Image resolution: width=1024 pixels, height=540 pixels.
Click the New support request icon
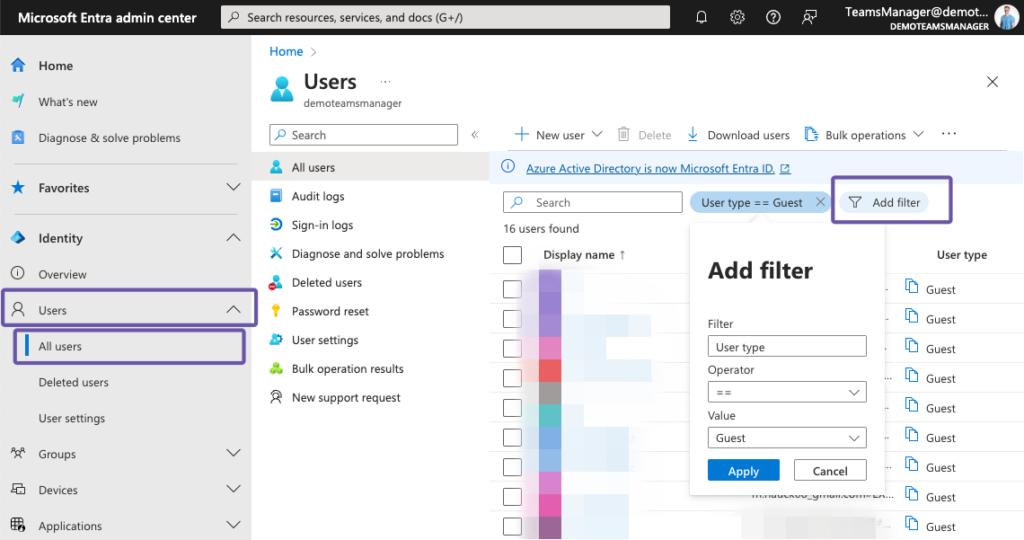tap(276, 397)
